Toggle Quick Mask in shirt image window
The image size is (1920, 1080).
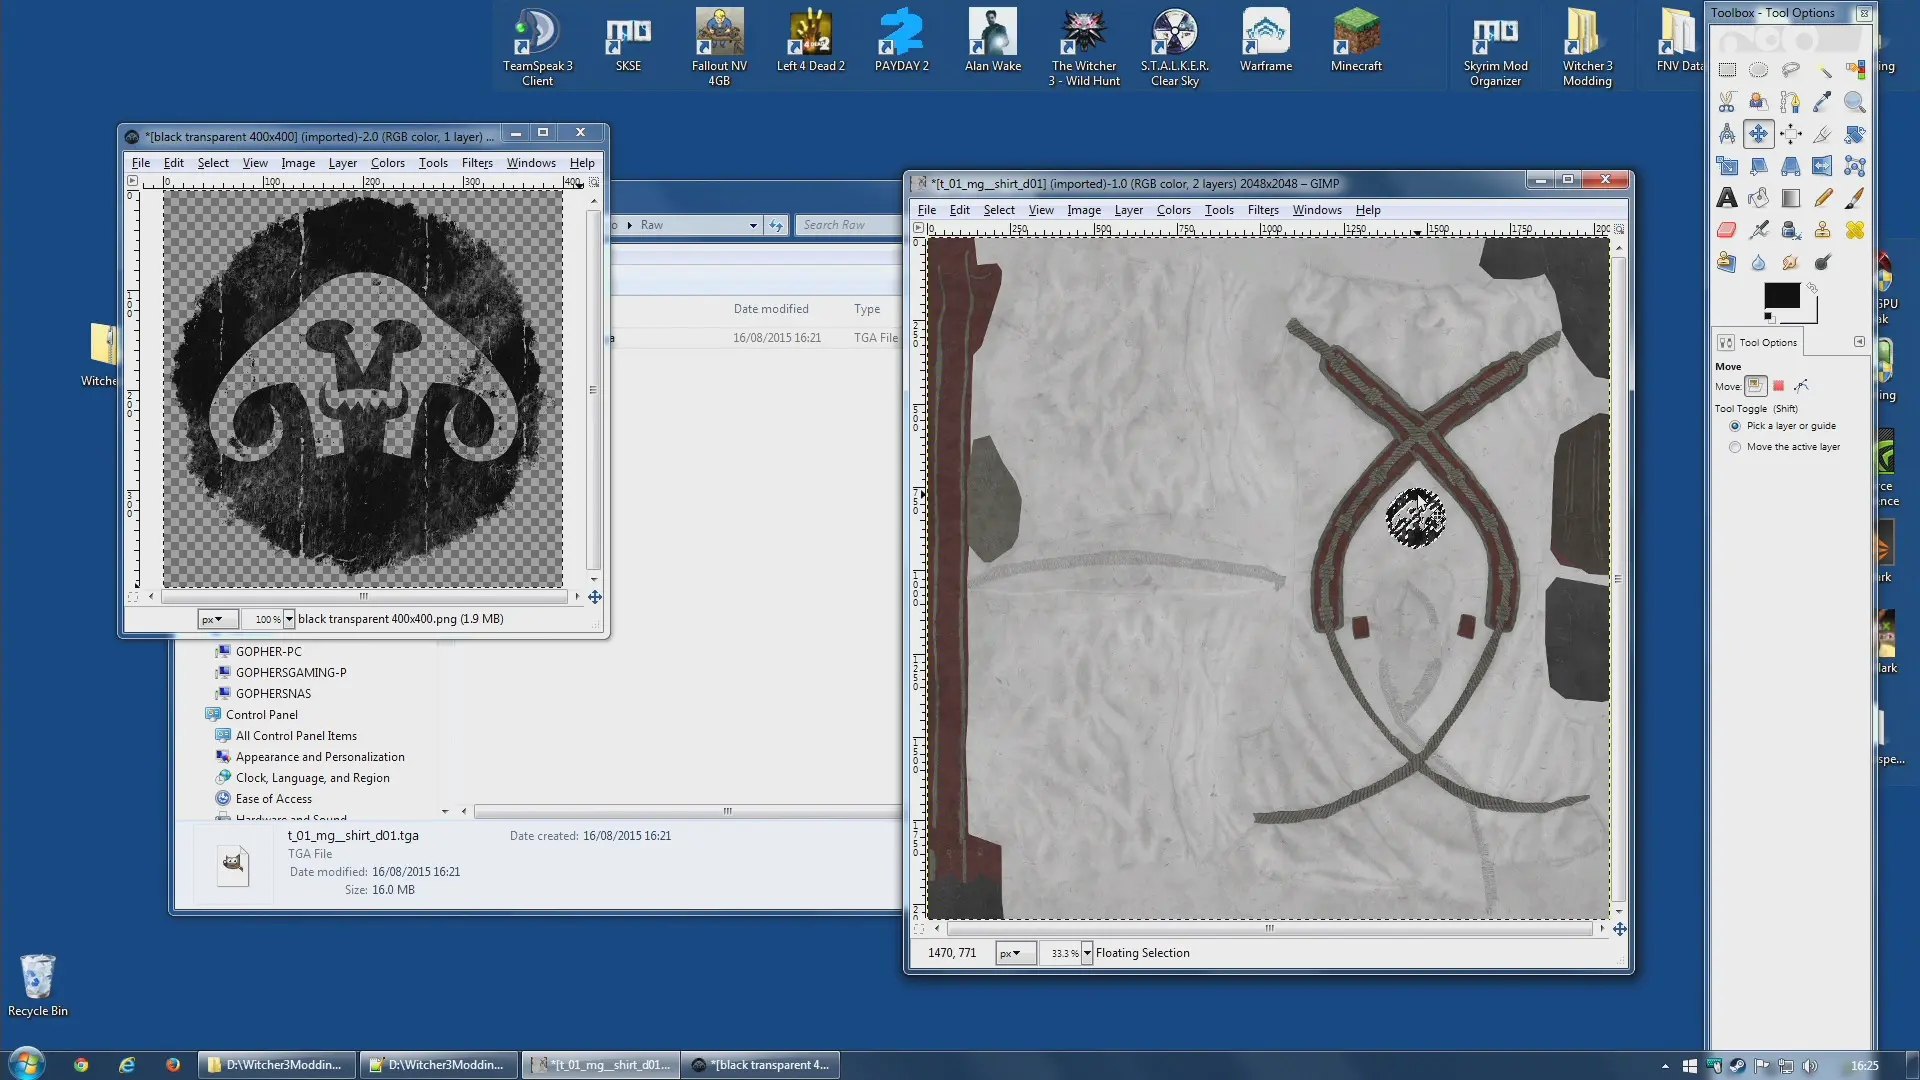(x=919, y=929)
